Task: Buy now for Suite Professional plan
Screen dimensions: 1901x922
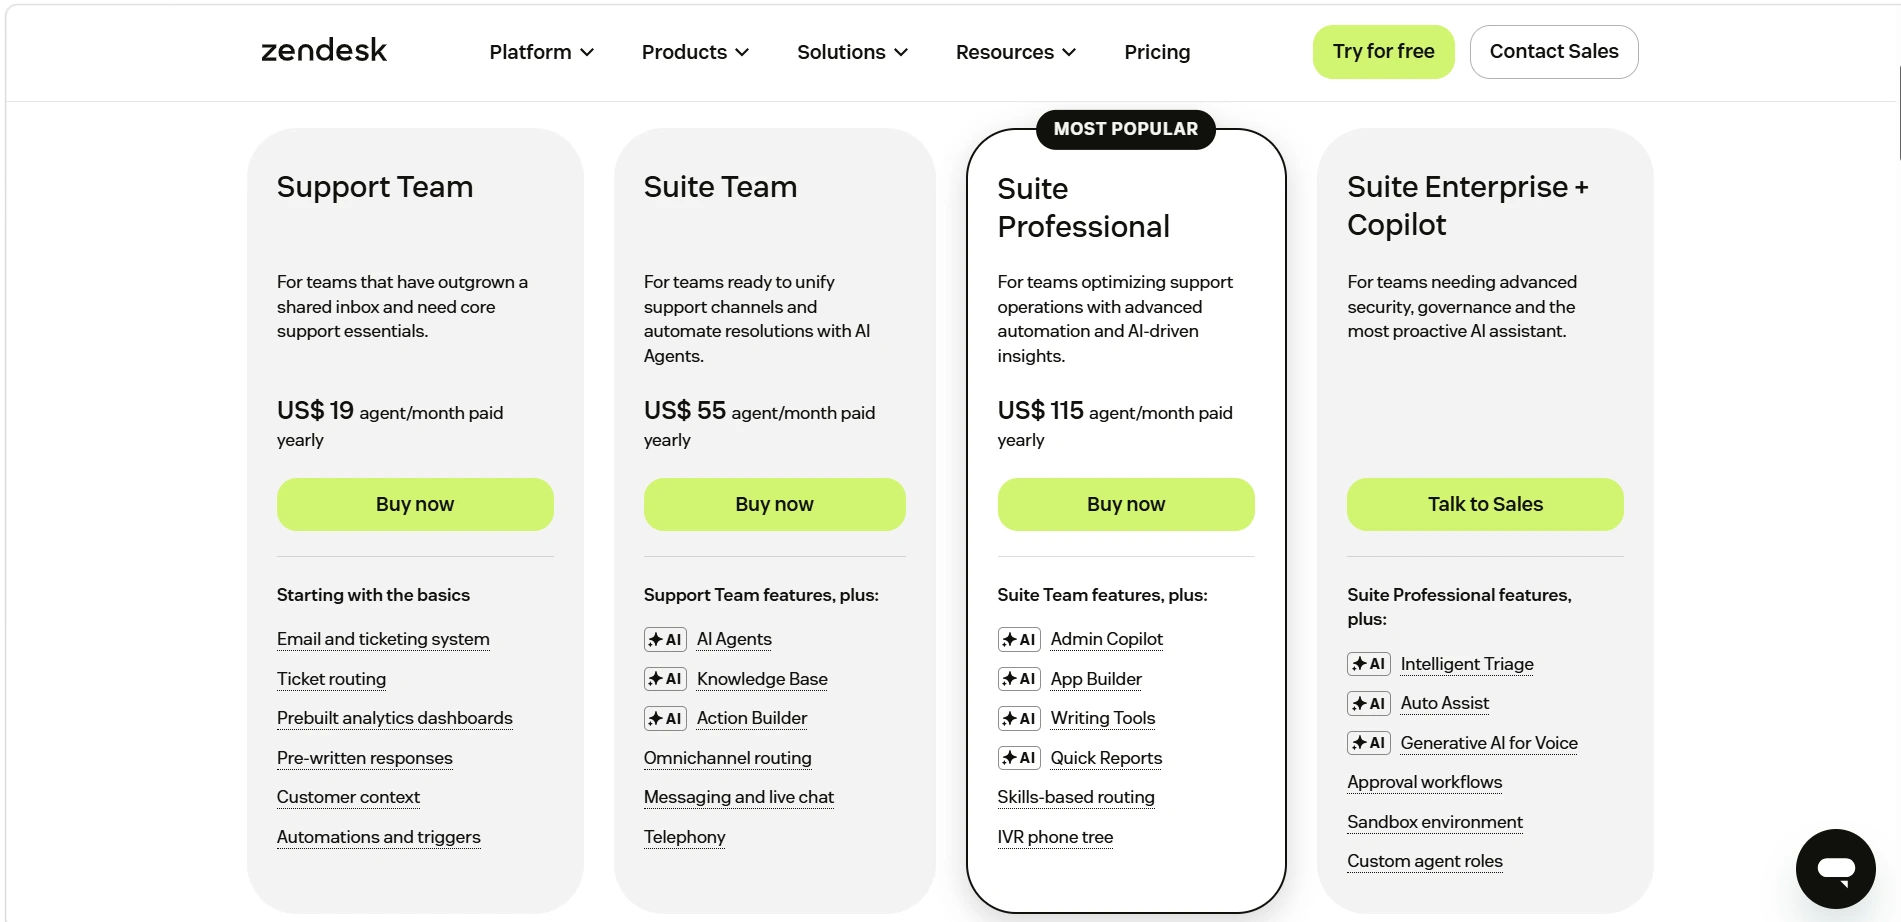Action: 1126,504
